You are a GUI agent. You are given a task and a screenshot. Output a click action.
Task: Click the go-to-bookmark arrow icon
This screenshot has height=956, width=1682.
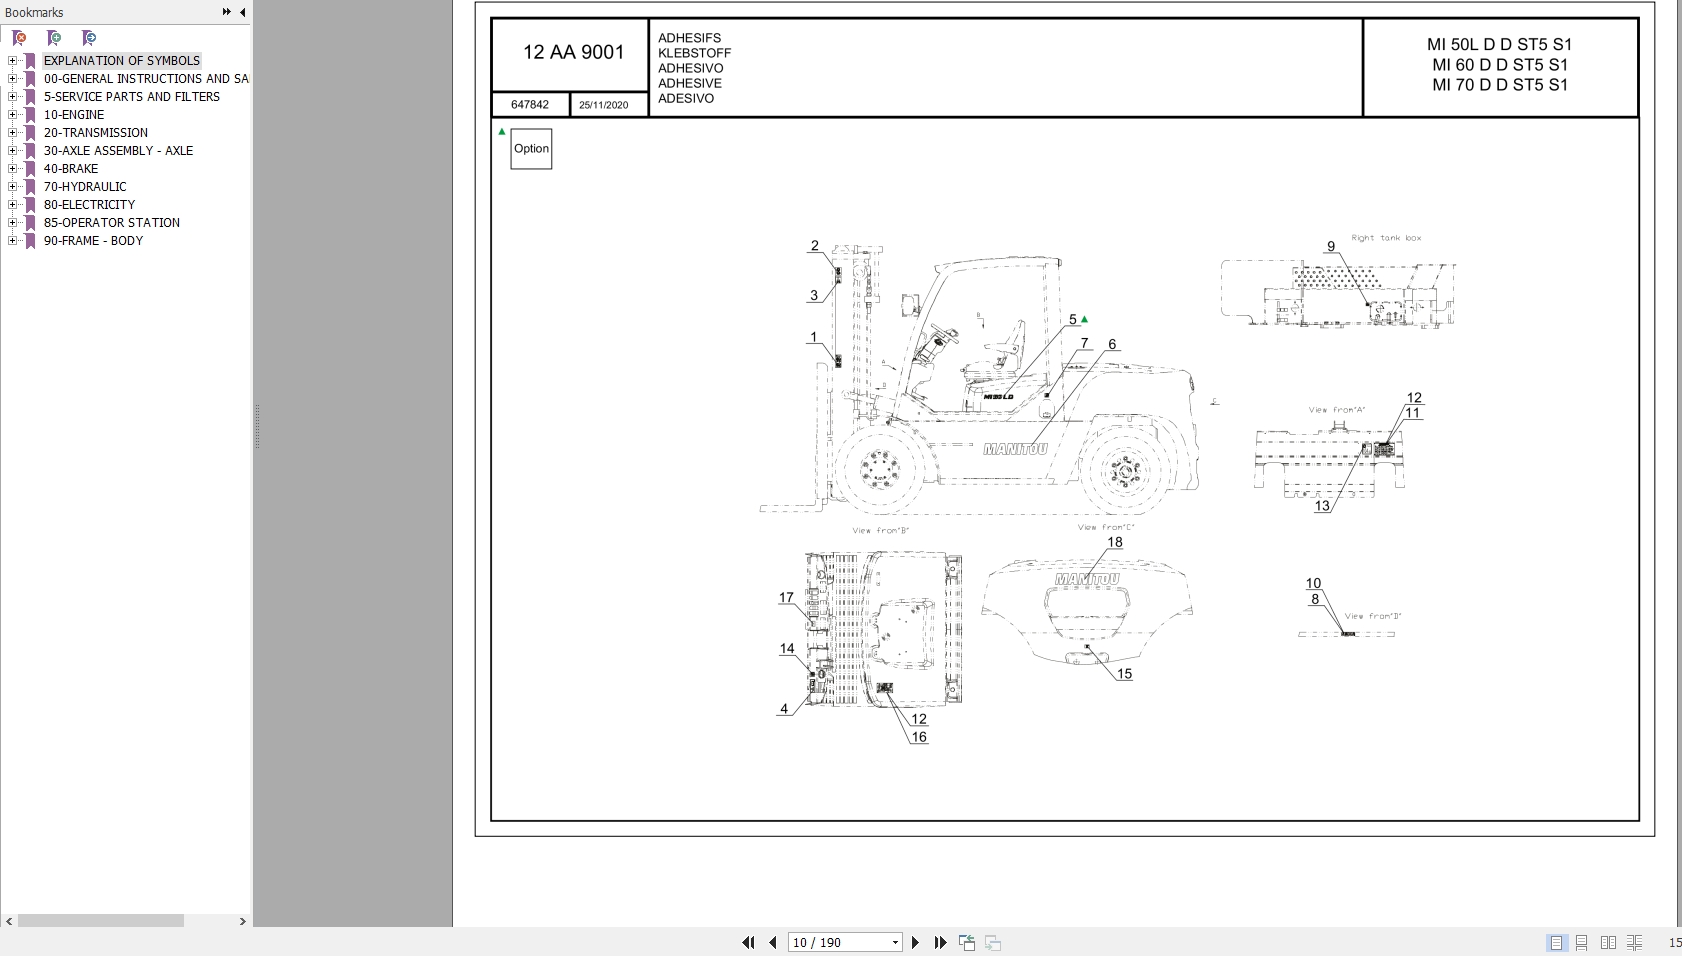point(89,38)
